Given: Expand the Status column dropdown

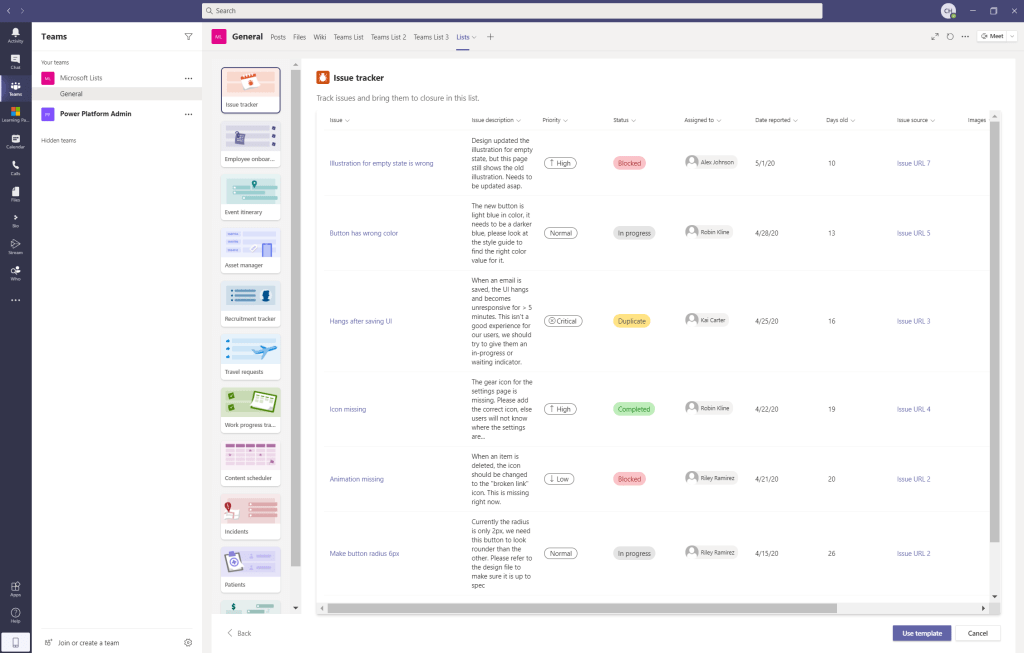Looking at the screenshot, I should (x=633, y=120).
